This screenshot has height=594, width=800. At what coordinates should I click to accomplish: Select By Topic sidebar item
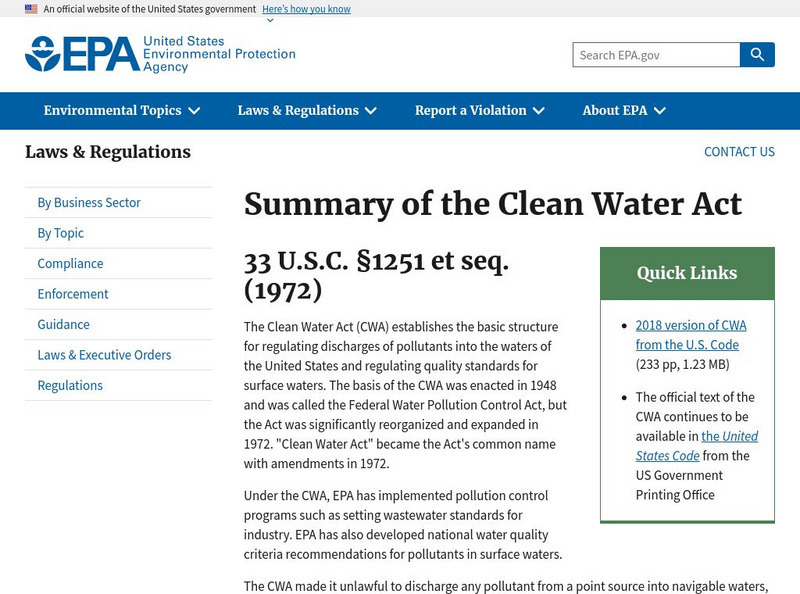tap(61, 233)
